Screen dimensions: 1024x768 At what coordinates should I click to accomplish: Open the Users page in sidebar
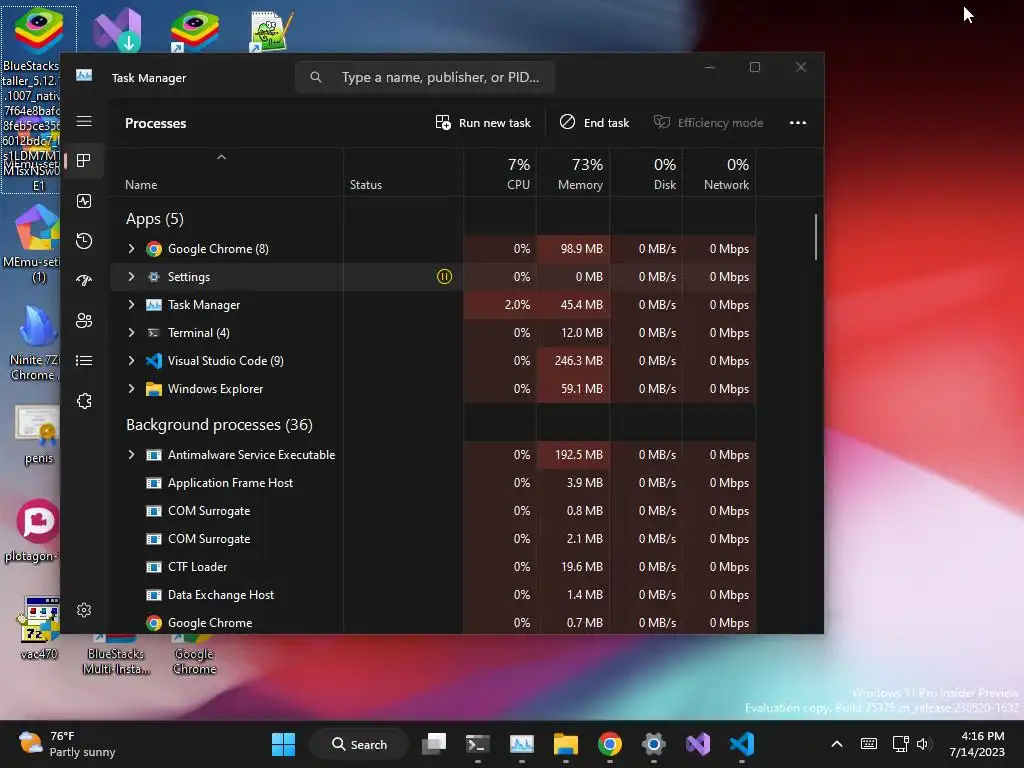click(84, 321)
